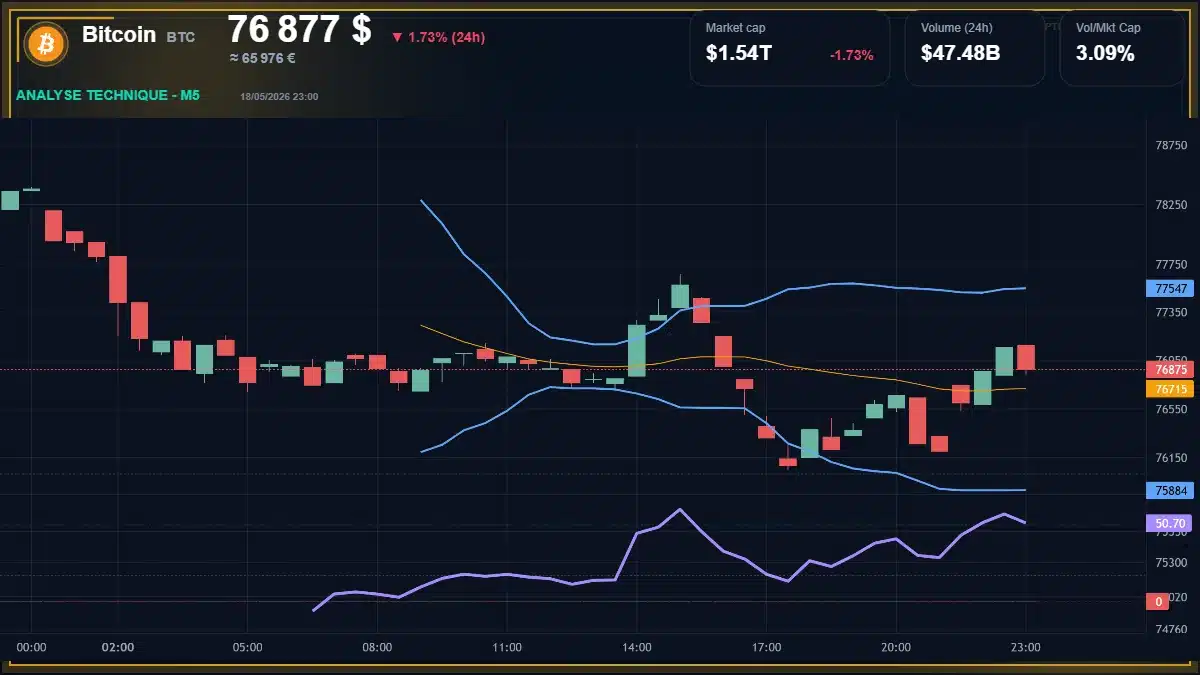Open the Market cap card
The image size is (1200, 675).
tap(790, 48)
